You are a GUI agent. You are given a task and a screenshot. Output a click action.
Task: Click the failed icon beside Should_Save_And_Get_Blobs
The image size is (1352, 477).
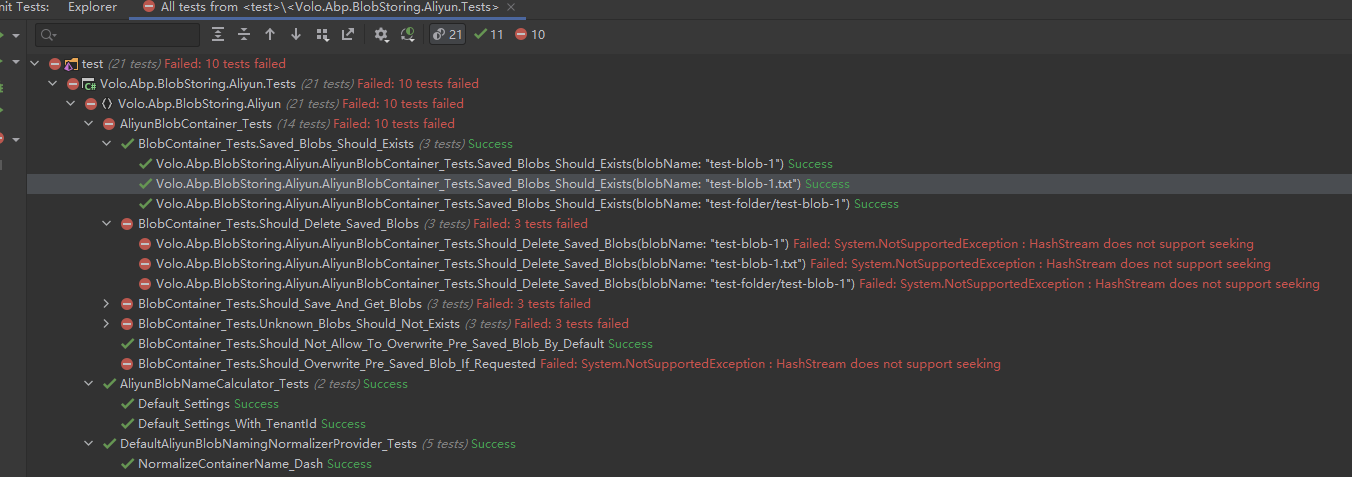pos(127,304)
